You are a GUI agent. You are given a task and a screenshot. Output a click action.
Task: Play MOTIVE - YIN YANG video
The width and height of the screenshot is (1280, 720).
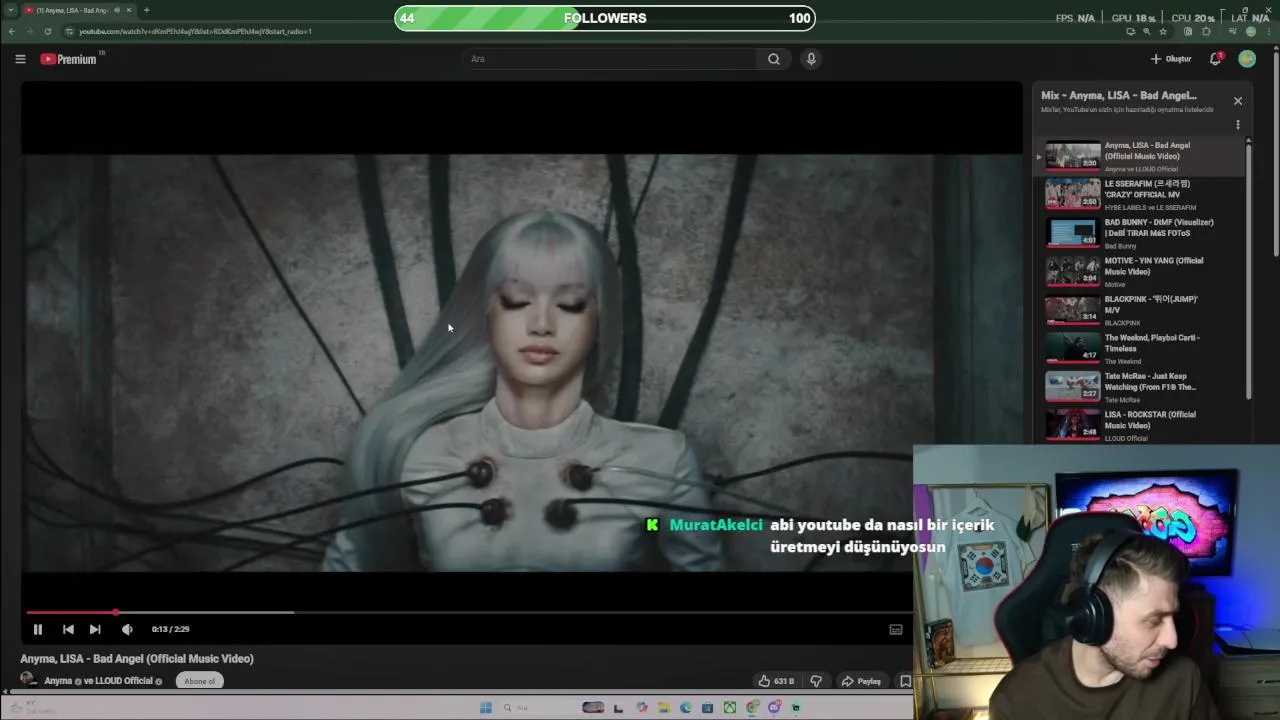pos(1140,271)
